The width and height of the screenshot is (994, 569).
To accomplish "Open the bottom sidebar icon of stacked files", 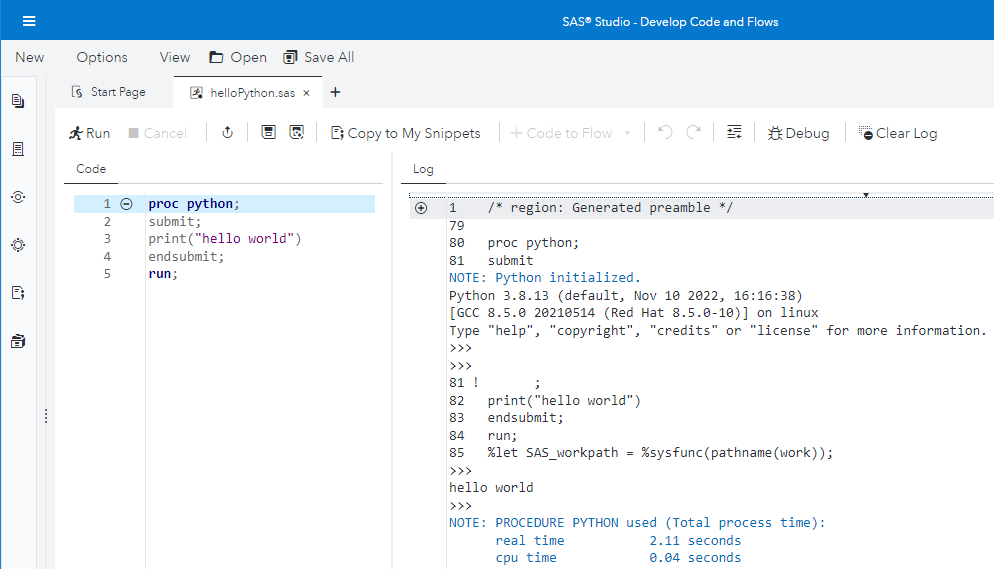I will [x=18, y=341].
